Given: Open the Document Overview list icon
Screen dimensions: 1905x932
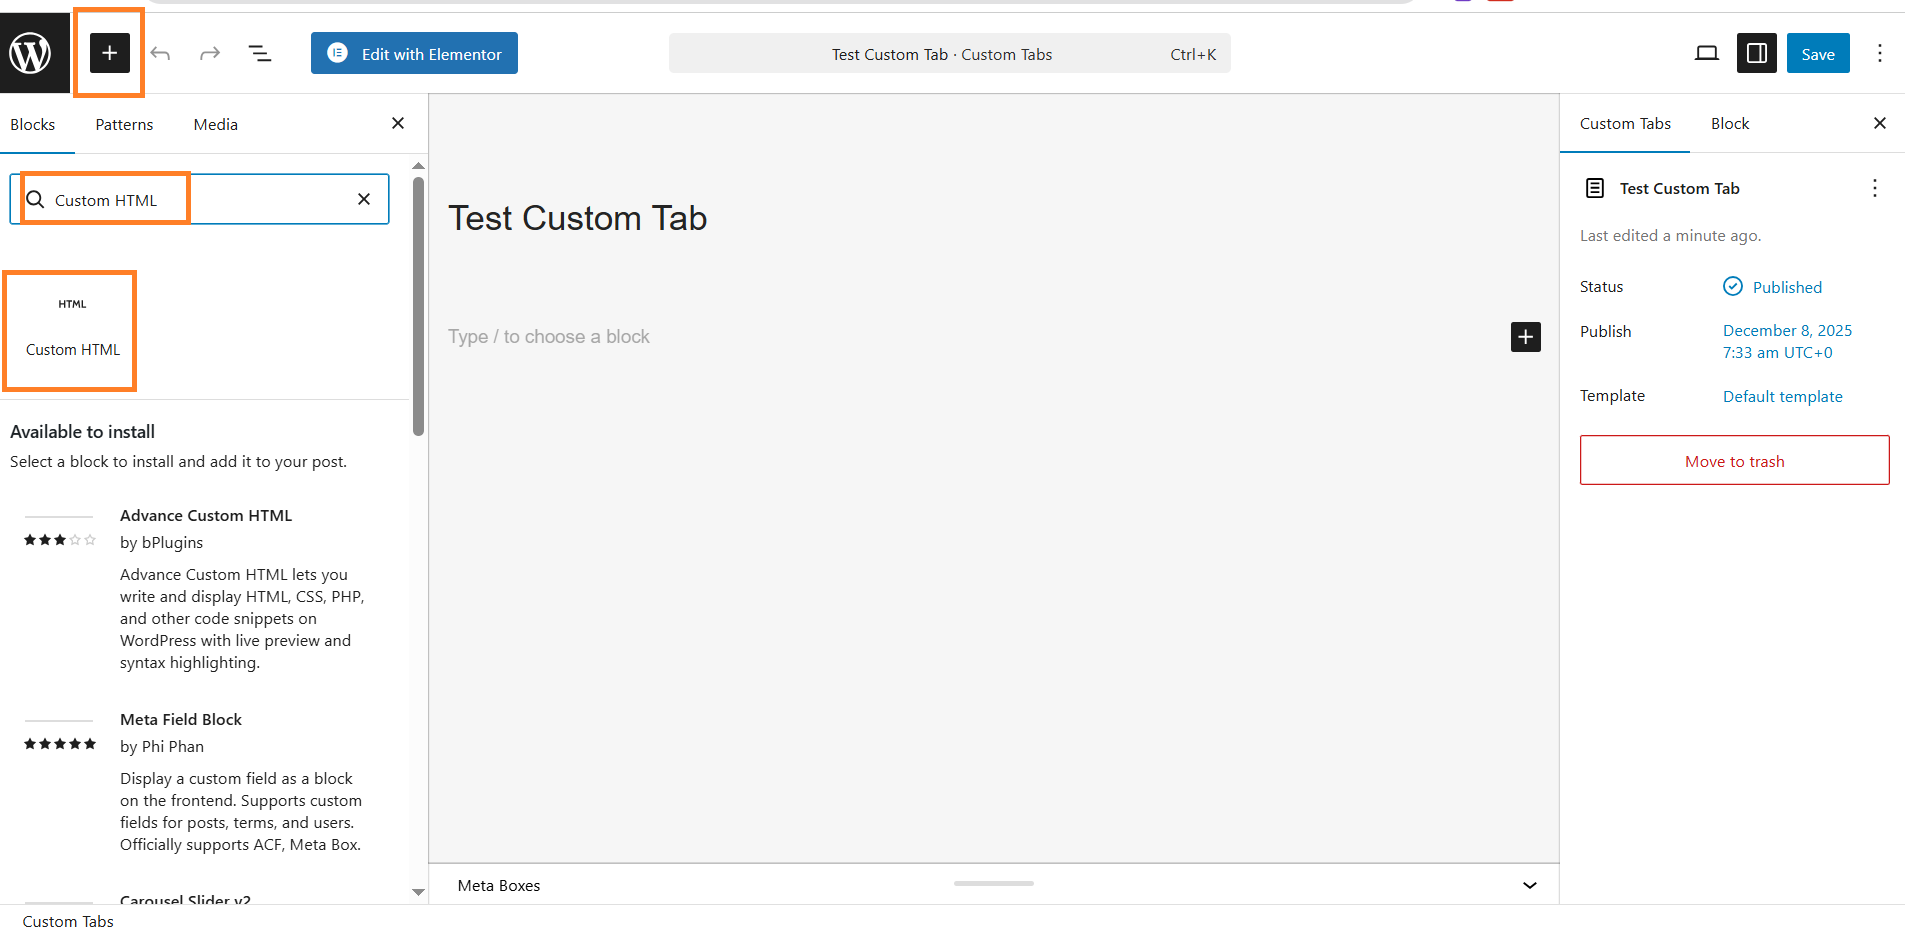Looking at the screenshot, I should [x=260, y=53].
